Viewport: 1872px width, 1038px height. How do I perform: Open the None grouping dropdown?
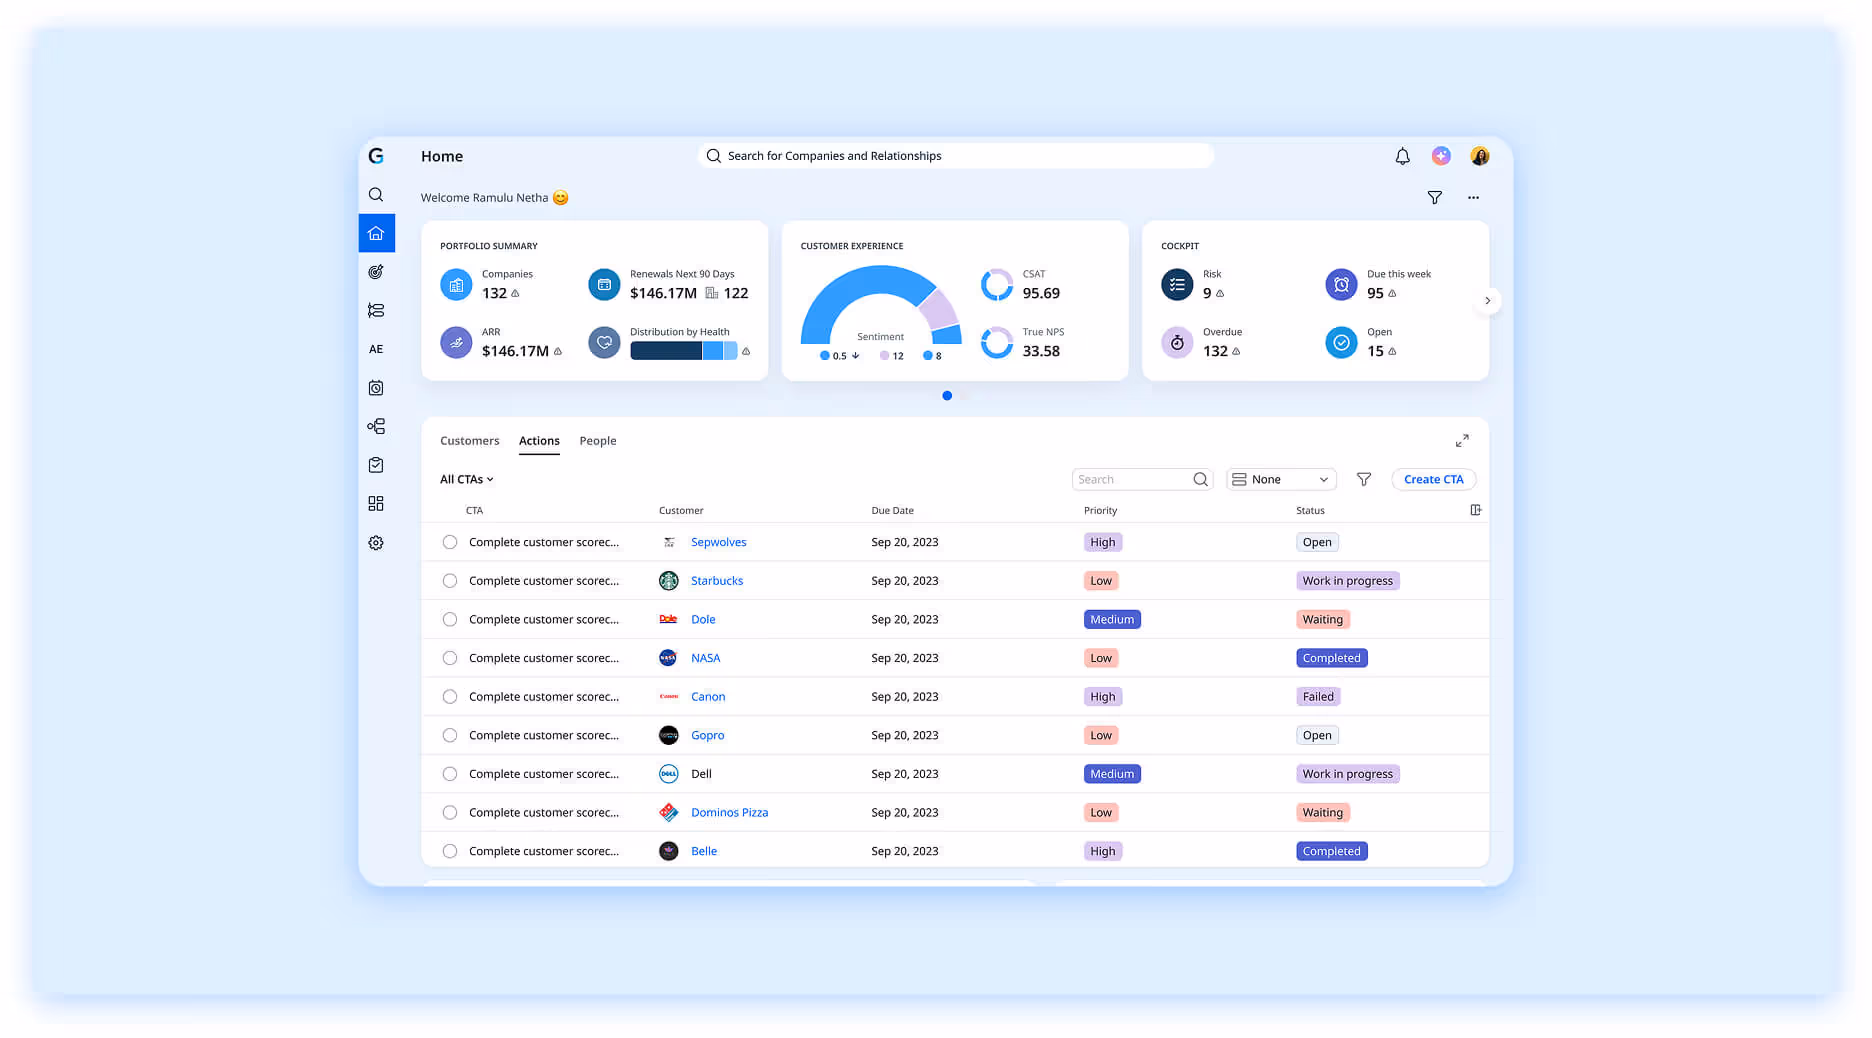[x=1281, y=479]
